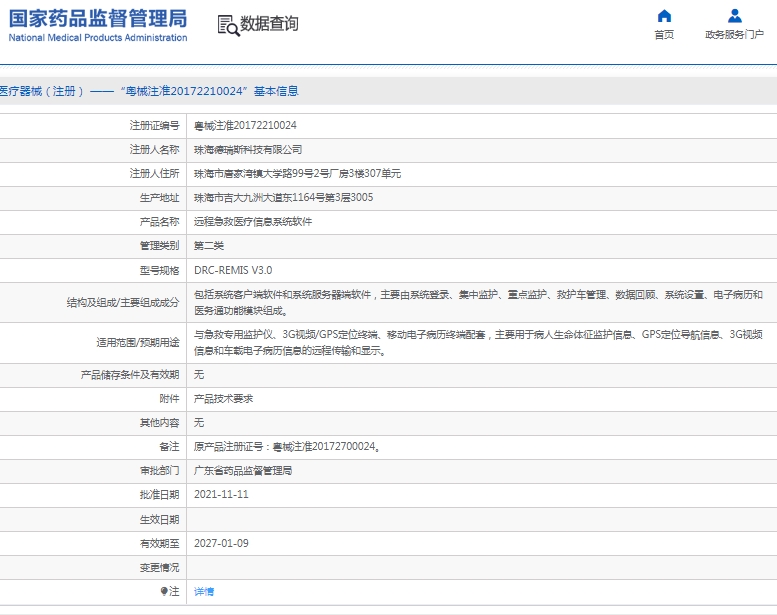Select registration number 粤械注准20172210024 value
777x615 pixels.
pyautogui.click(x=245, y=125)
